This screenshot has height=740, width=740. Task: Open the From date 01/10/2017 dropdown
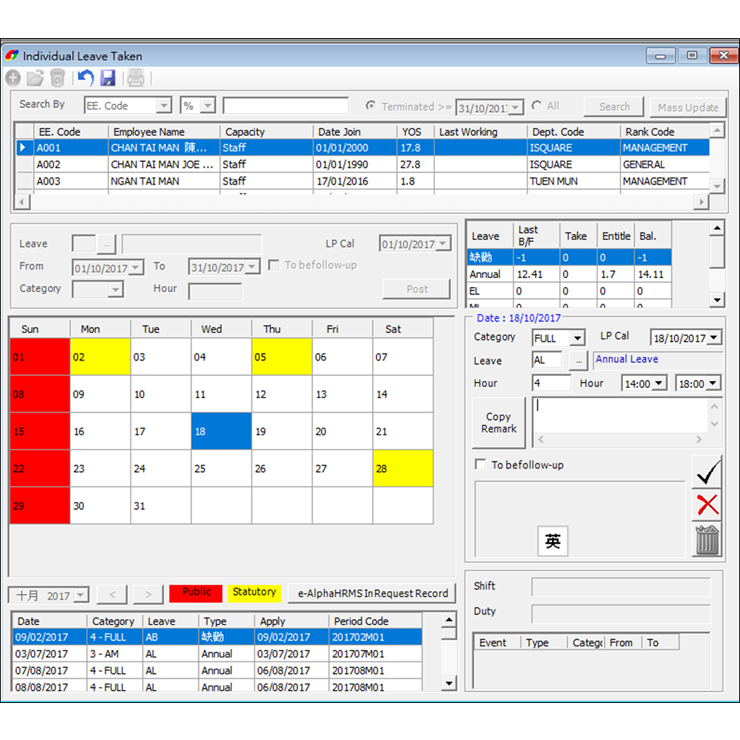(x=136, y=268)
